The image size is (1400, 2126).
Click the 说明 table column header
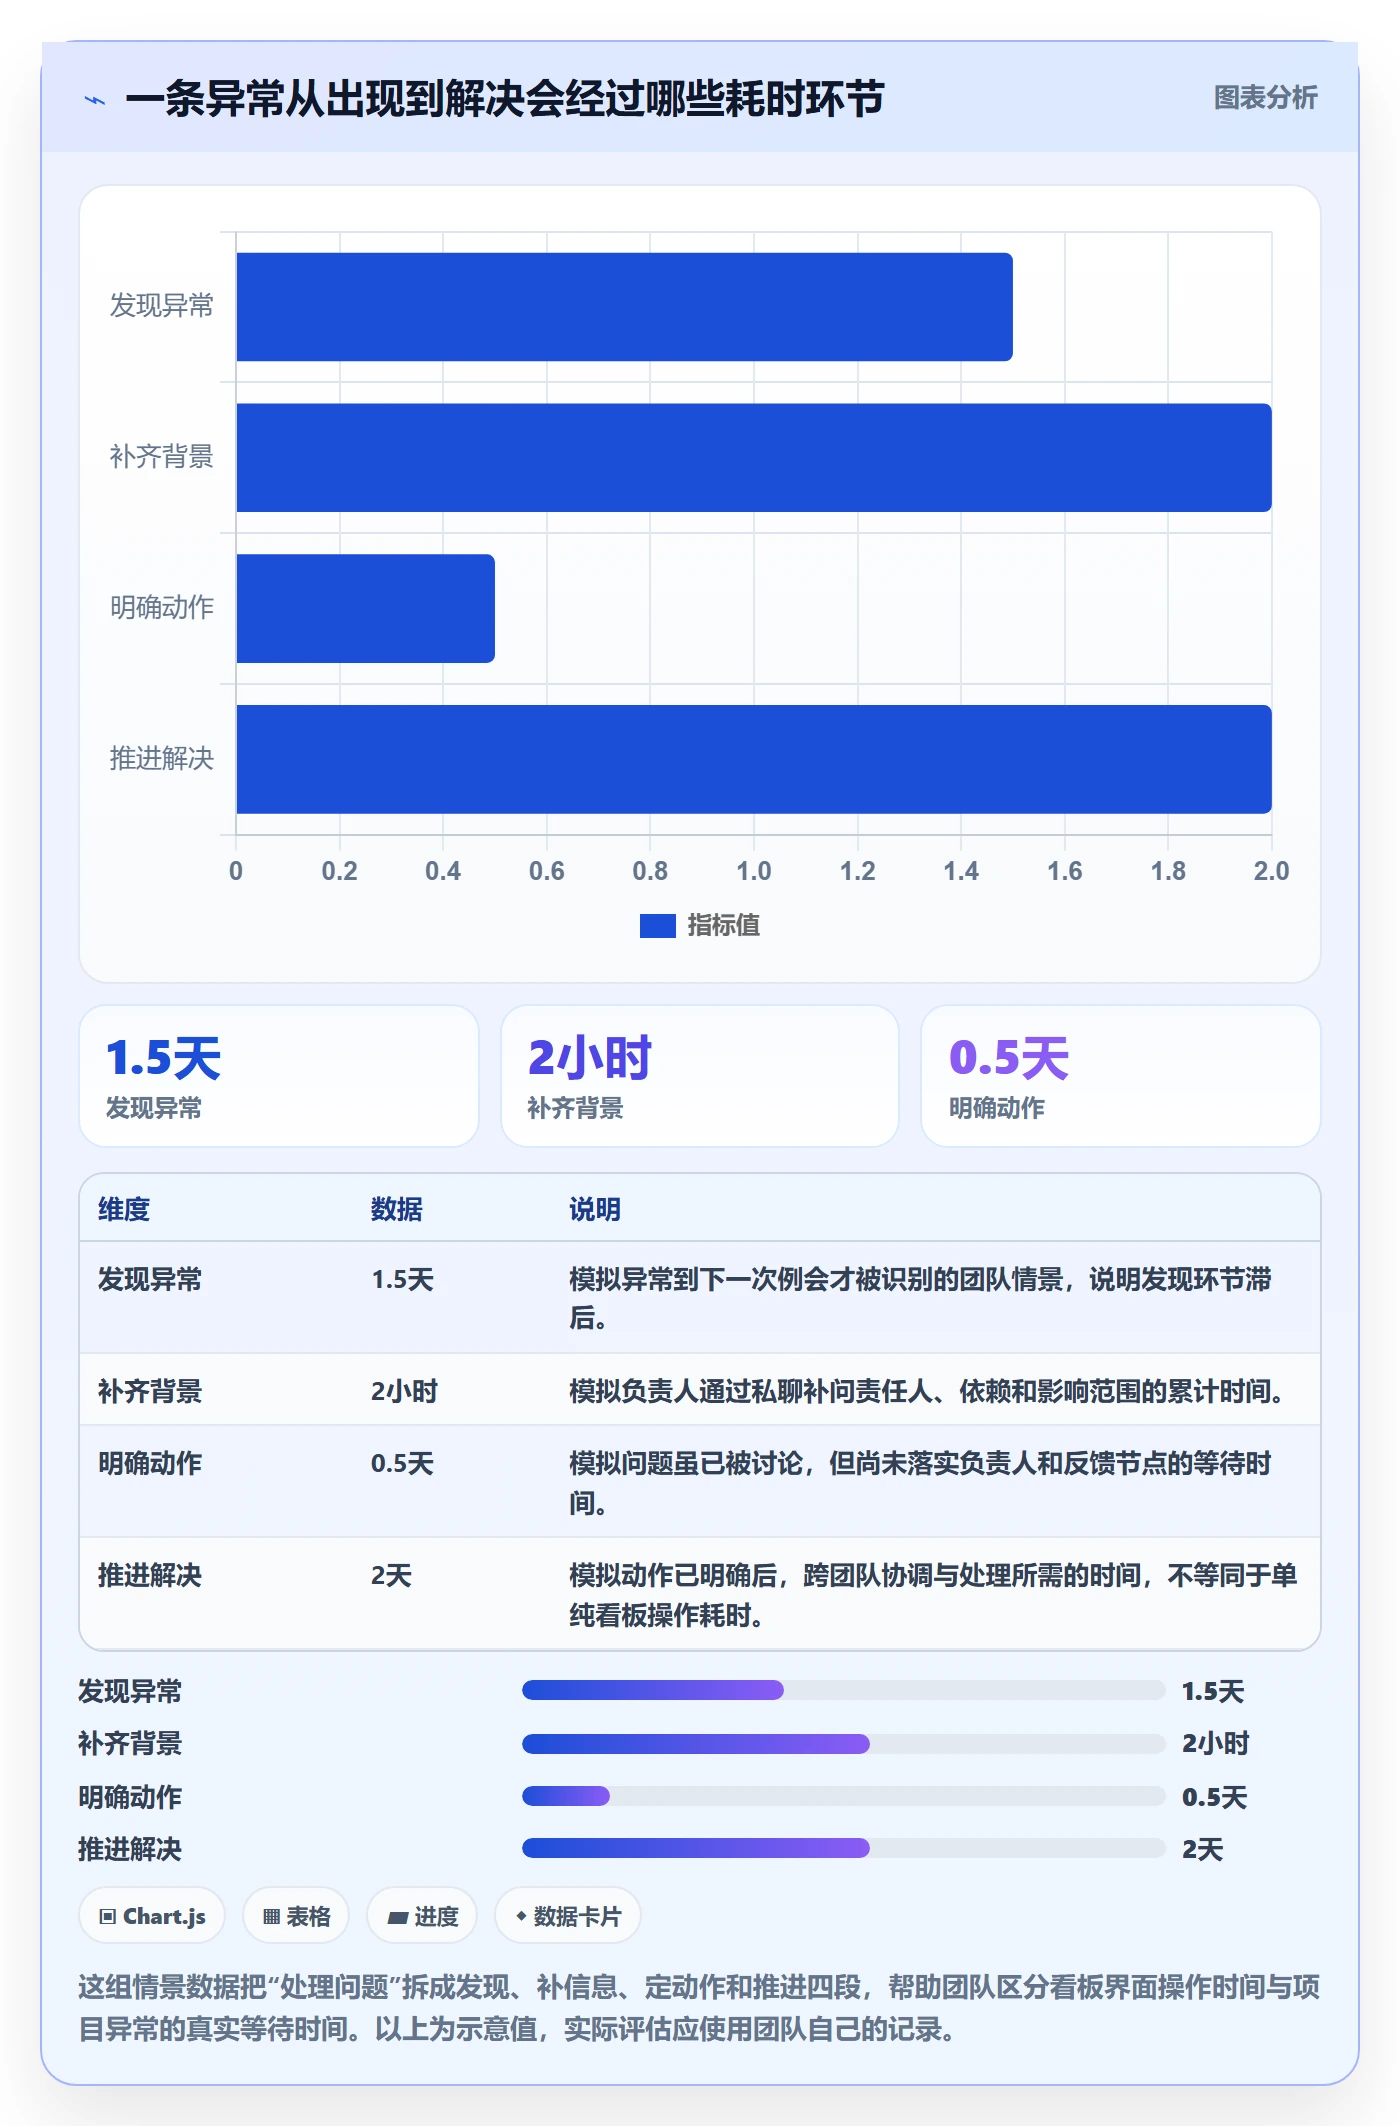point(595,1209)
